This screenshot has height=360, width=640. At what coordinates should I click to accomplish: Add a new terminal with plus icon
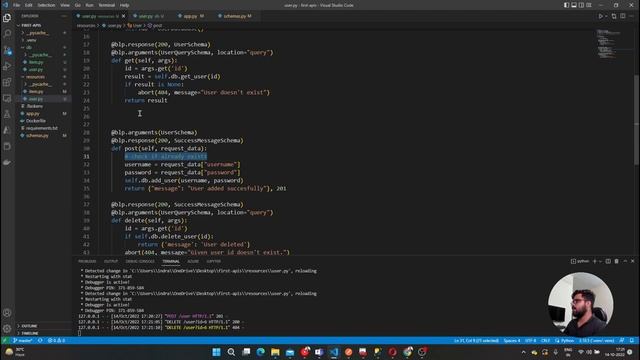[x=595, y=261]
